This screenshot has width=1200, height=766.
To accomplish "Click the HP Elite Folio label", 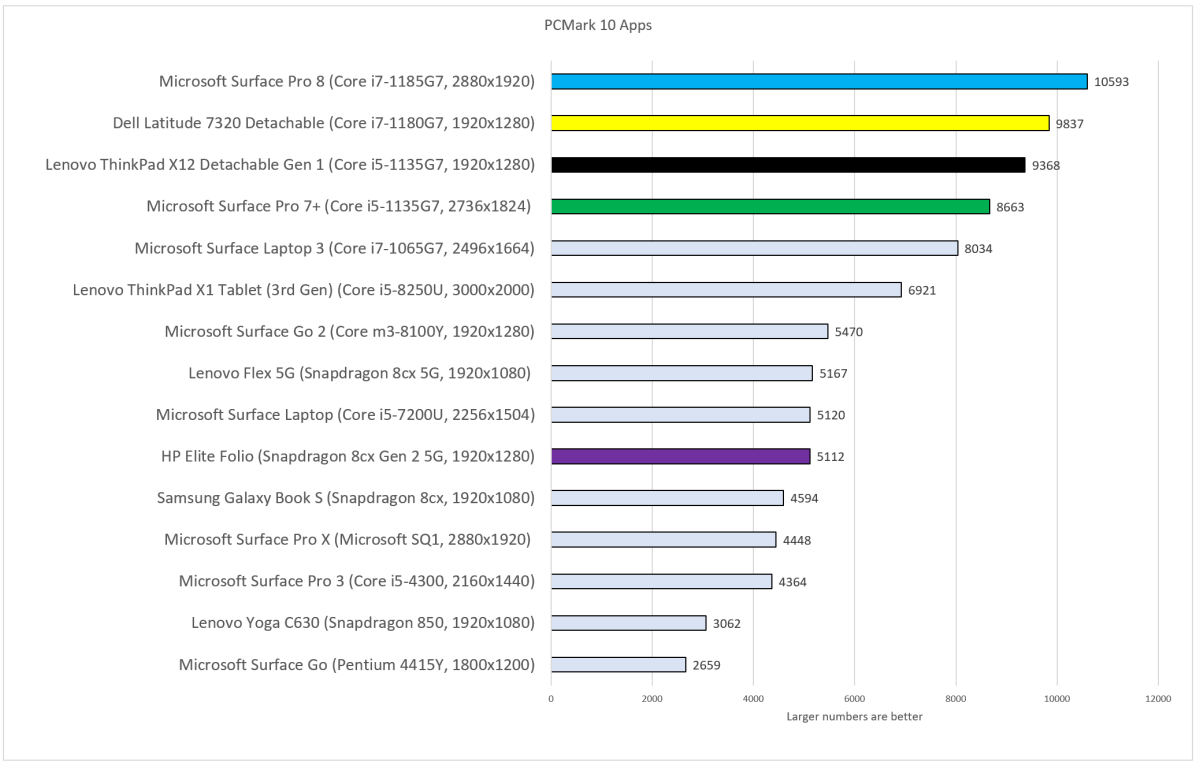I will [348, 456].
